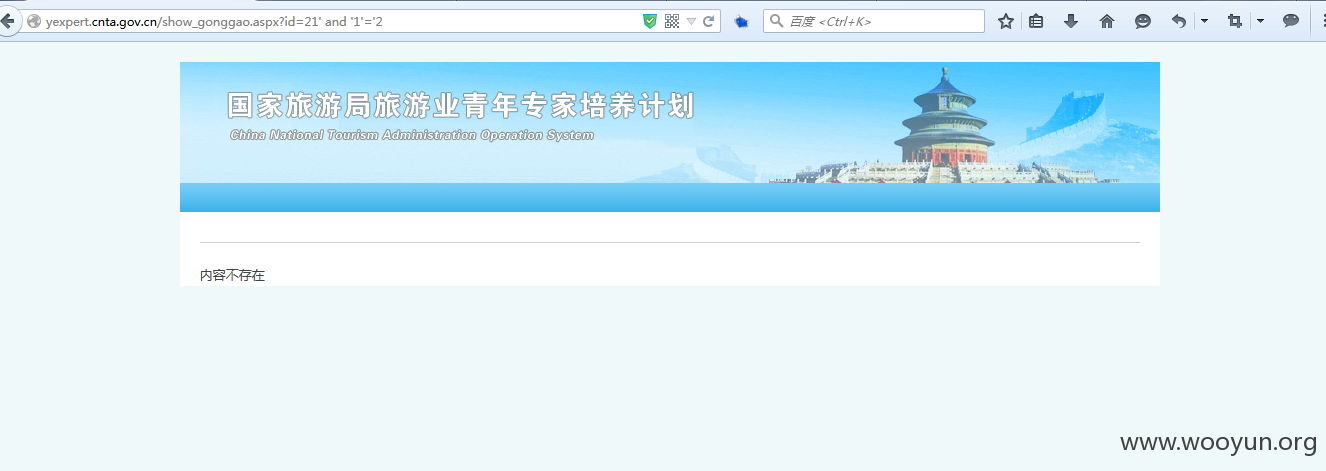Screen dimensions: 1326x471
Task: Go to the home page icon
Action: pyautogui.click(x=1107, y=21)
